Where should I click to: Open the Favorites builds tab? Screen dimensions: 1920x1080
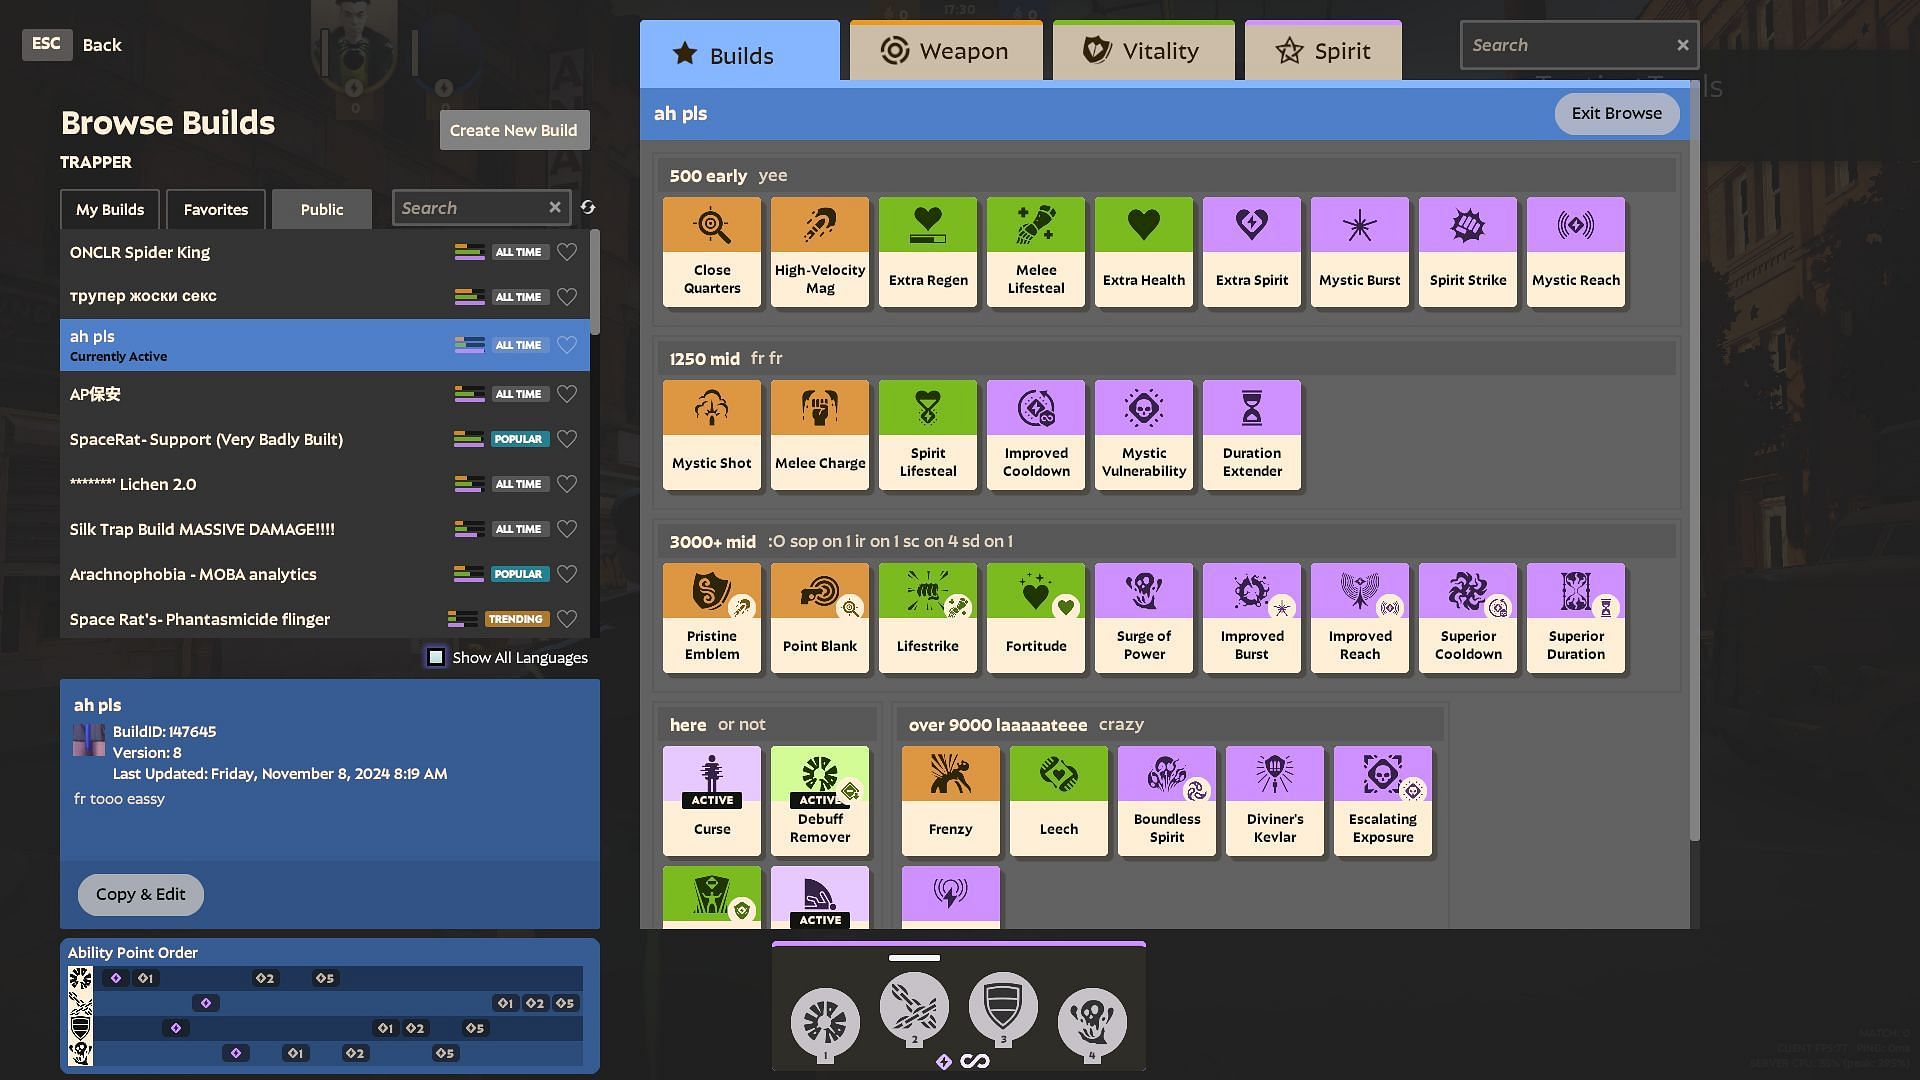coord(215,210)
